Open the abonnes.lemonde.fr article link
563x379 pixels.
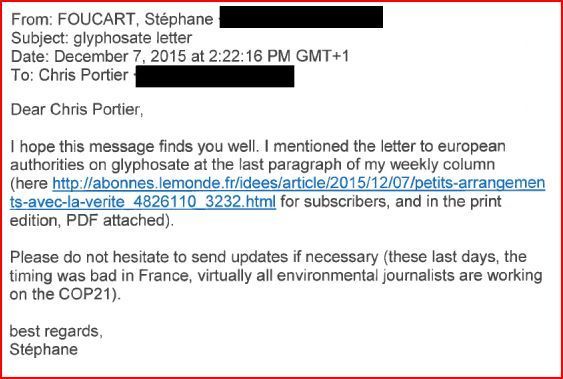(x=299, y=184)
